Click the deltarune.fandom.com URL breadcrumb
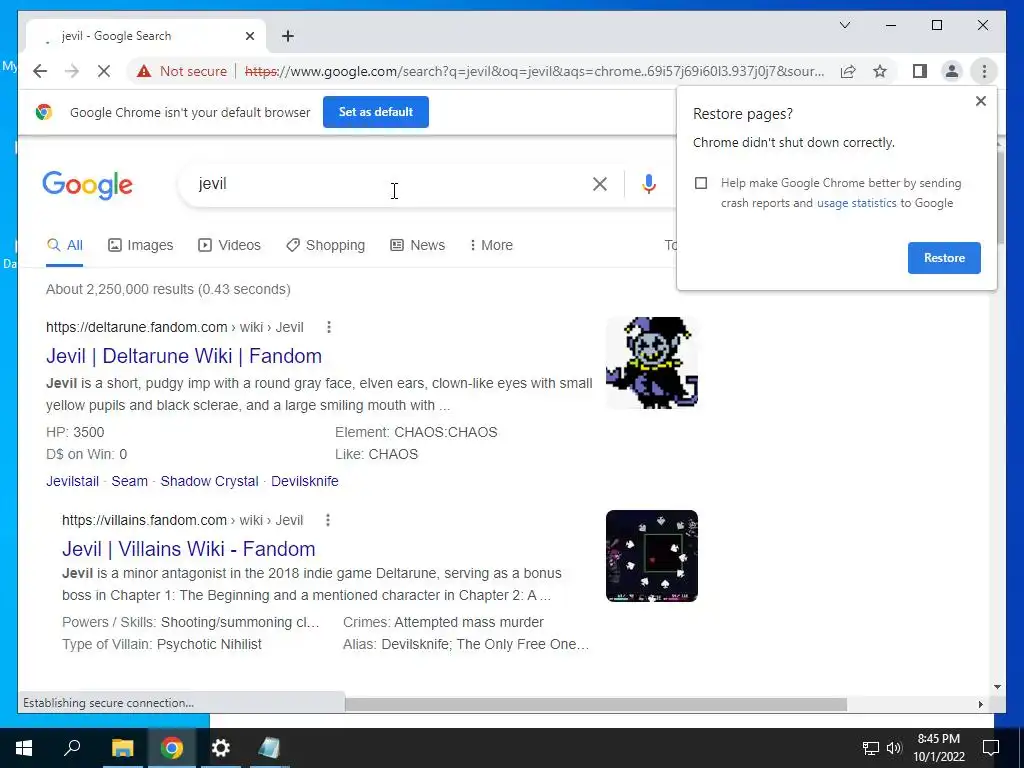Screen dimensions: 1024x768 (174, 327)
